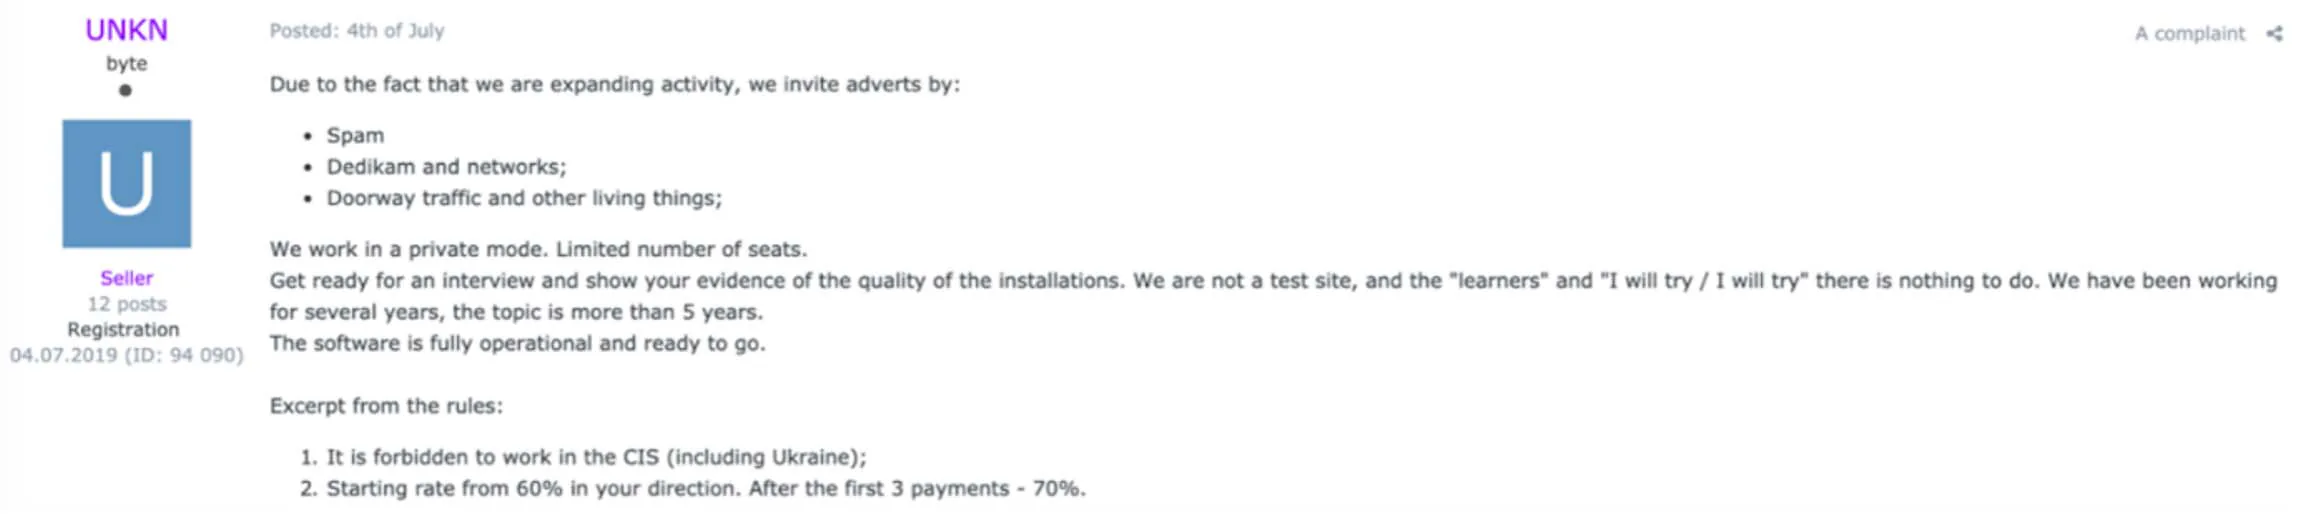This screenshot has height=516, width=2298.
Task: Click the offline status dot under byte
Action: [x=125, y=90]
